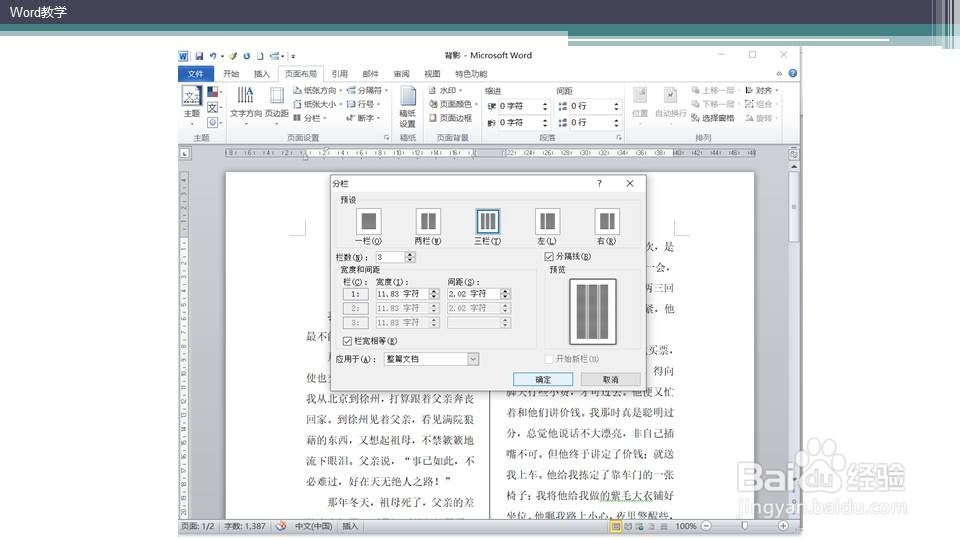Click left indent 0 字符 field
Image resolution: width=960 pixels, height=540 pixels.
click(x=519, y=107)
